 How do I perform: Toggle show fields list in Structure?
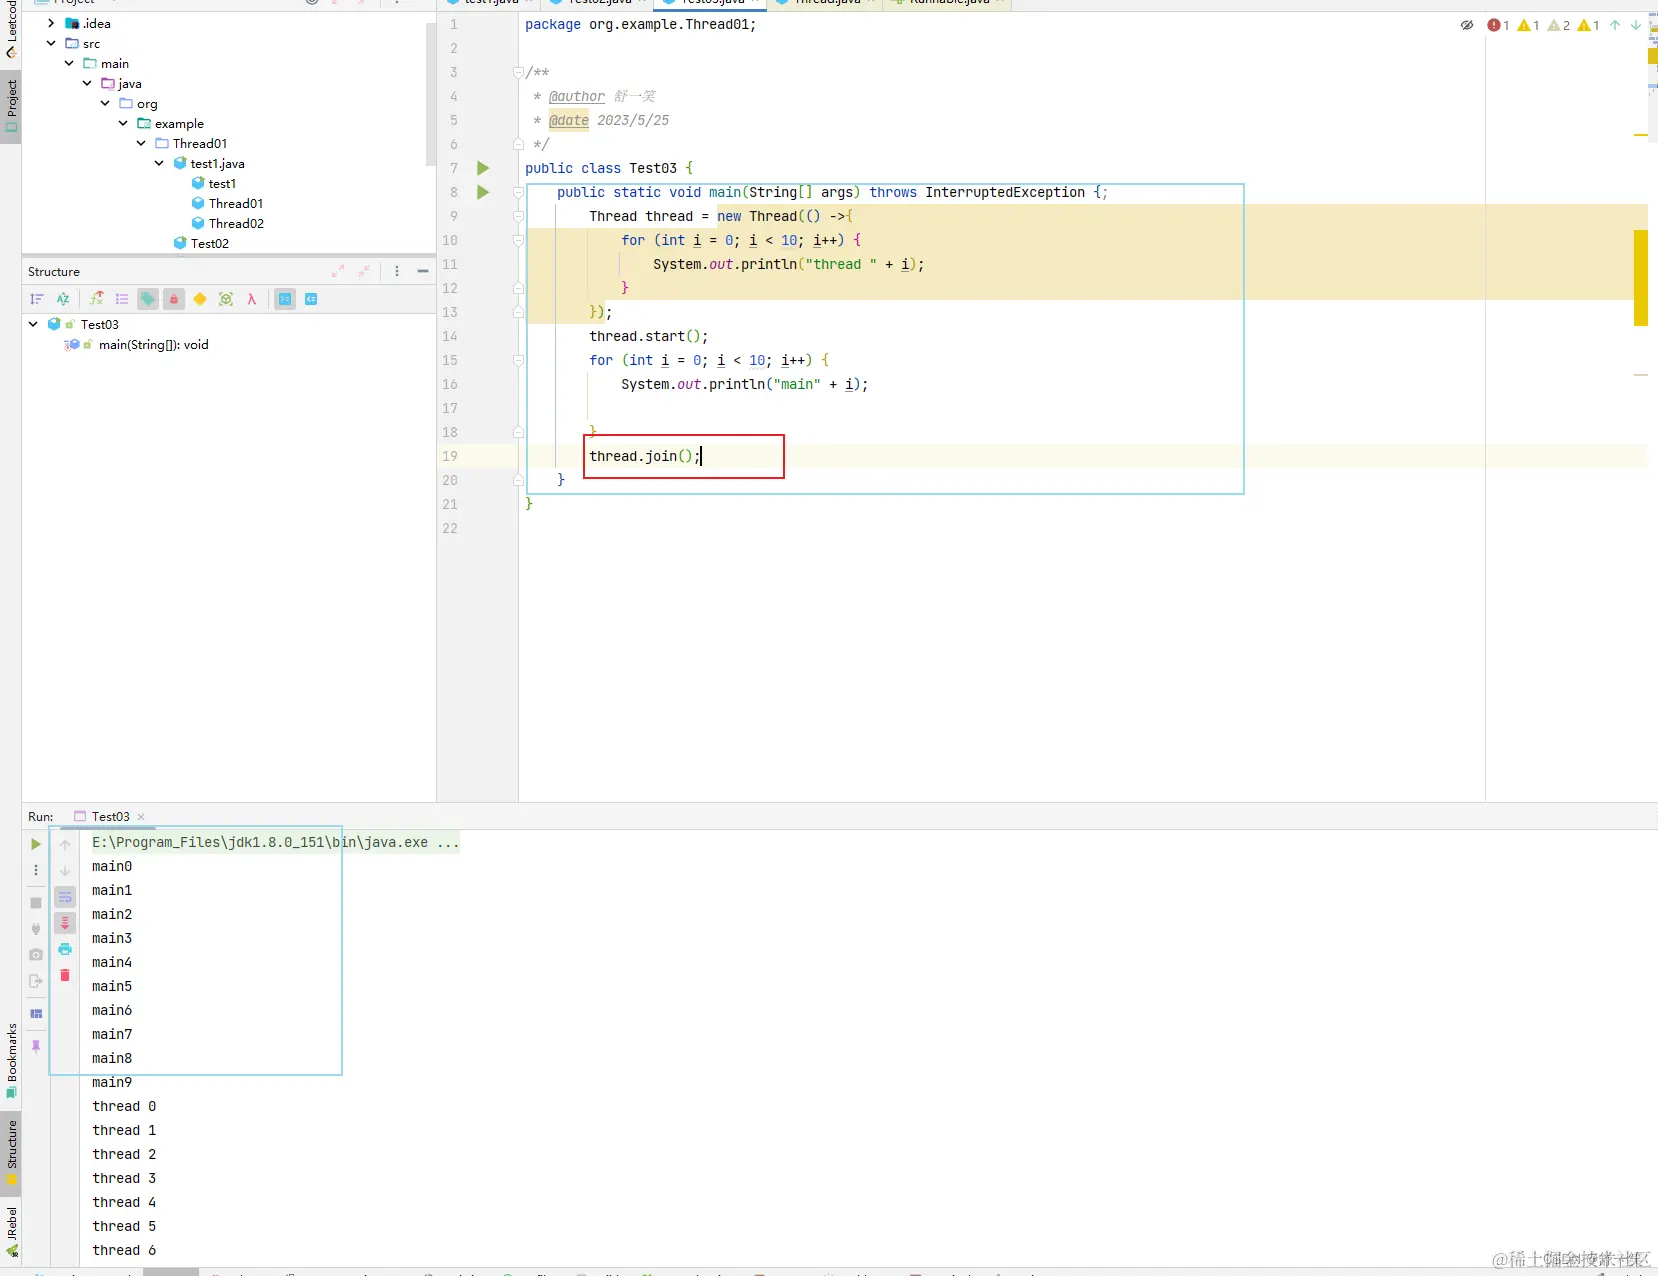122,299
